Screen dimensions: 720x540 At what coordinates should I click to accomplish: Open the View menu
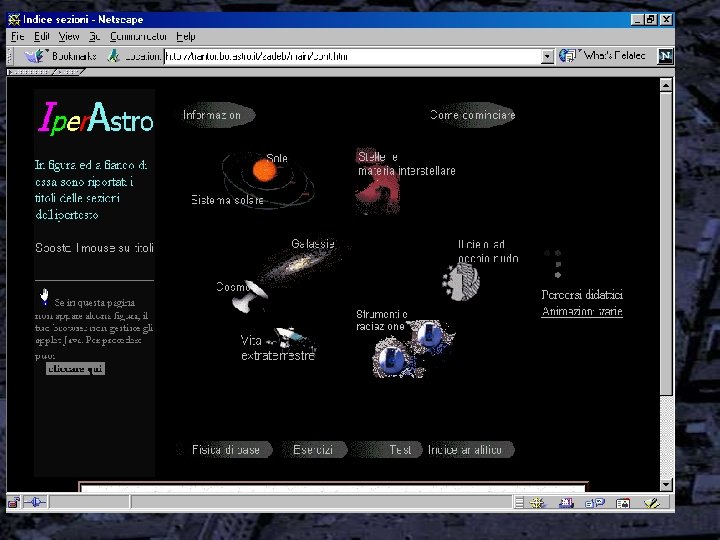point(69,36)
